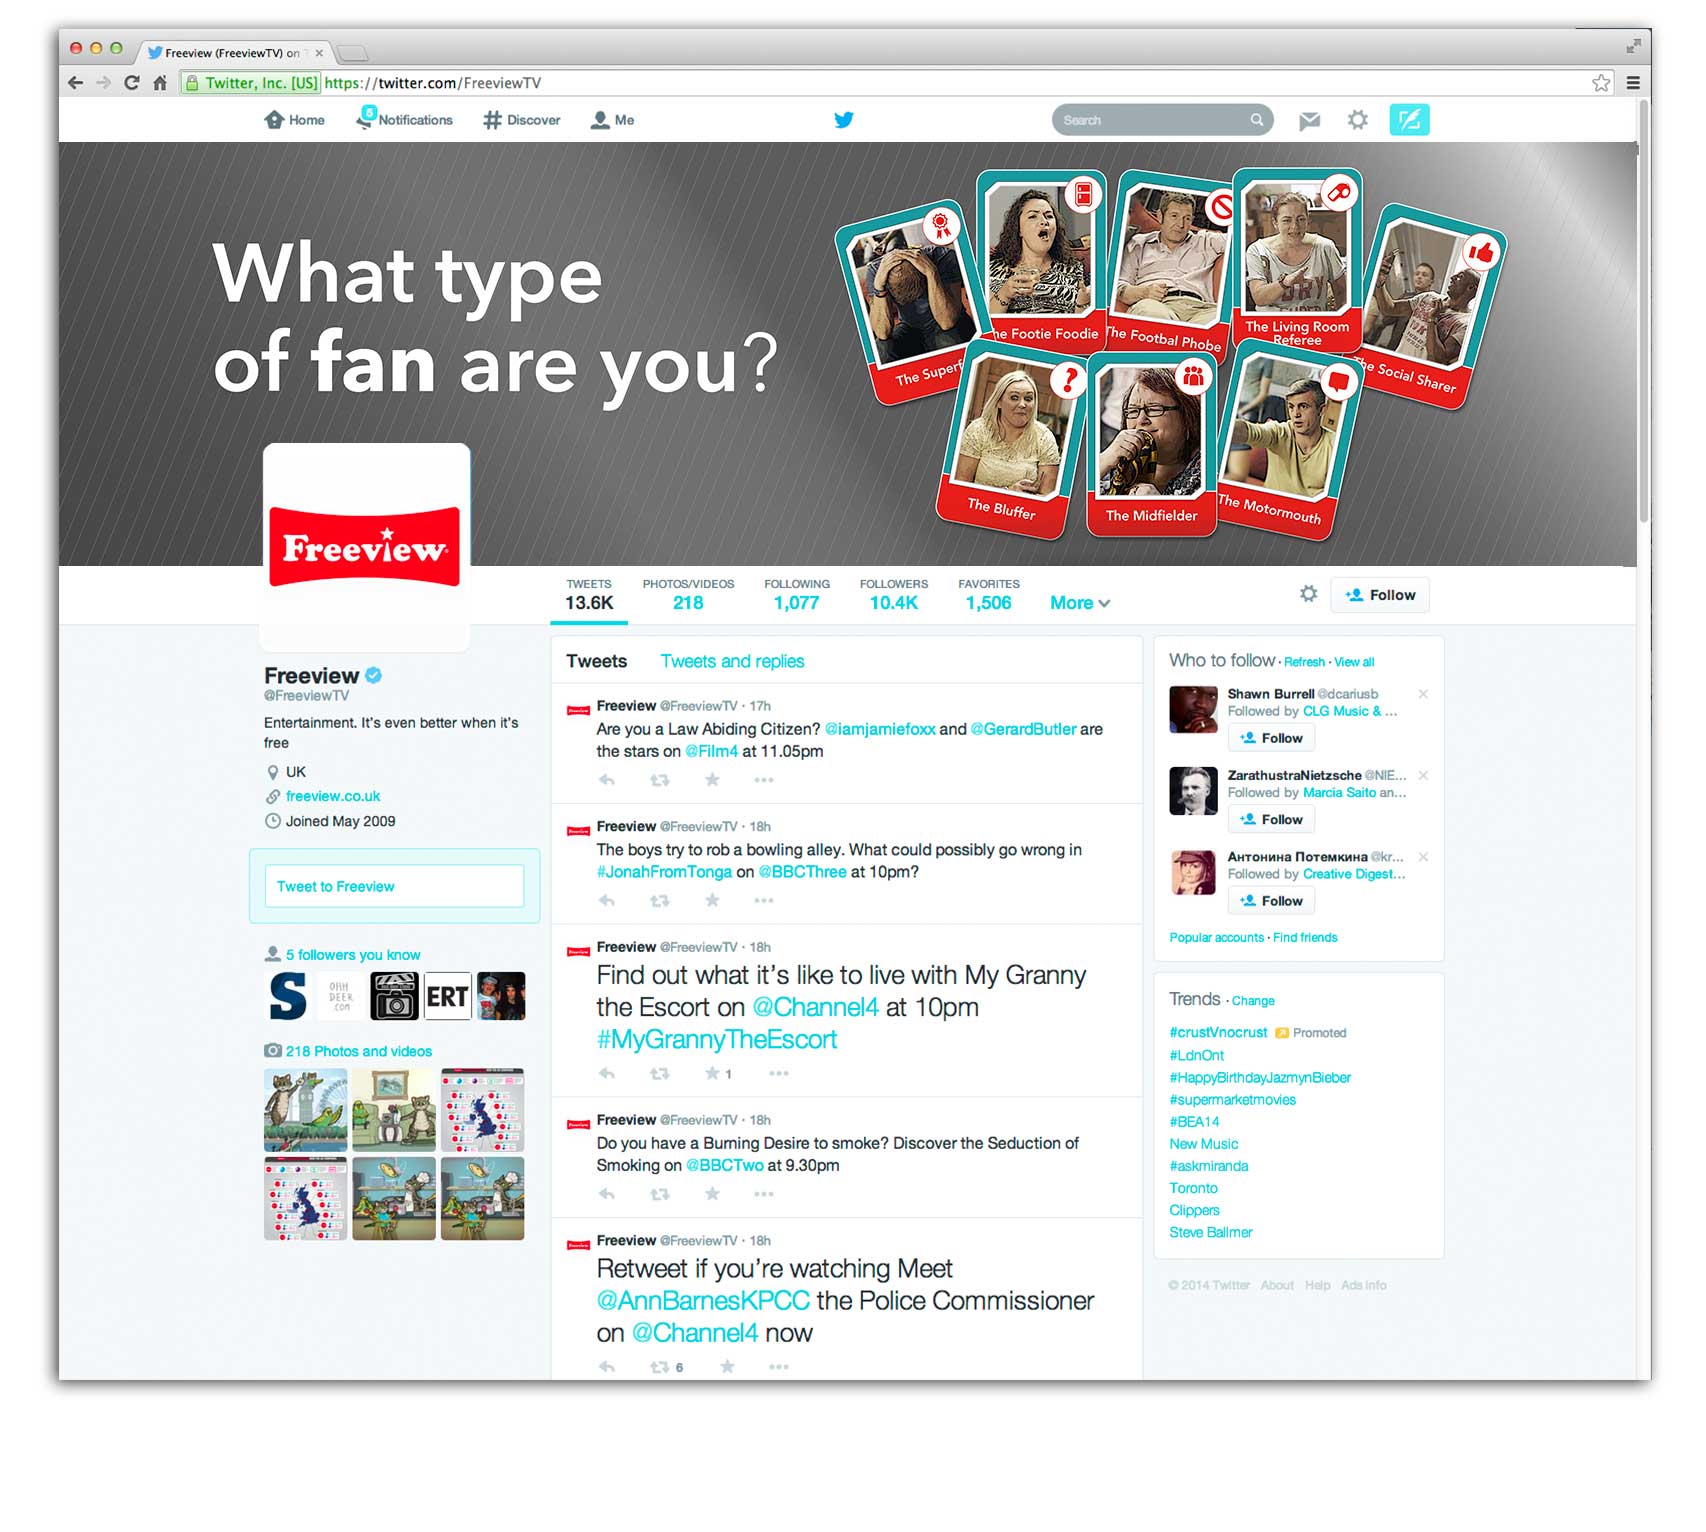
Task: Click the compose new tweet icon
Action: [x=1408, y=120]
